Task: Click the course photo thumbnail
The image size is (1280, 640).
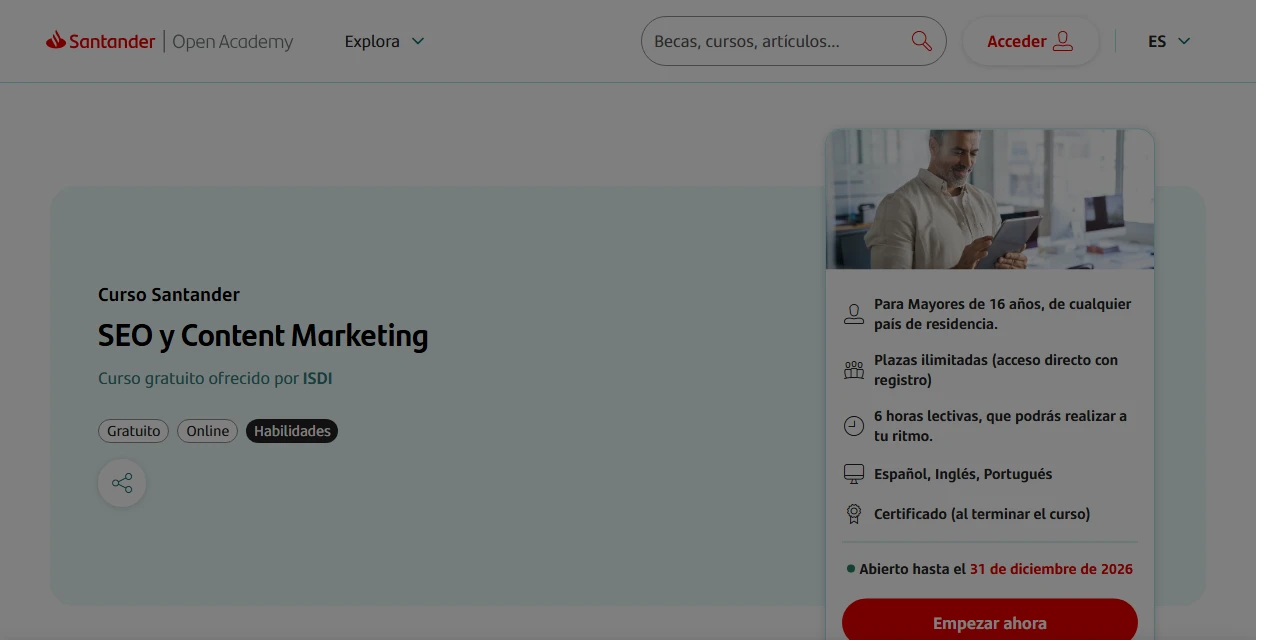Action: [x=990, y=199]
